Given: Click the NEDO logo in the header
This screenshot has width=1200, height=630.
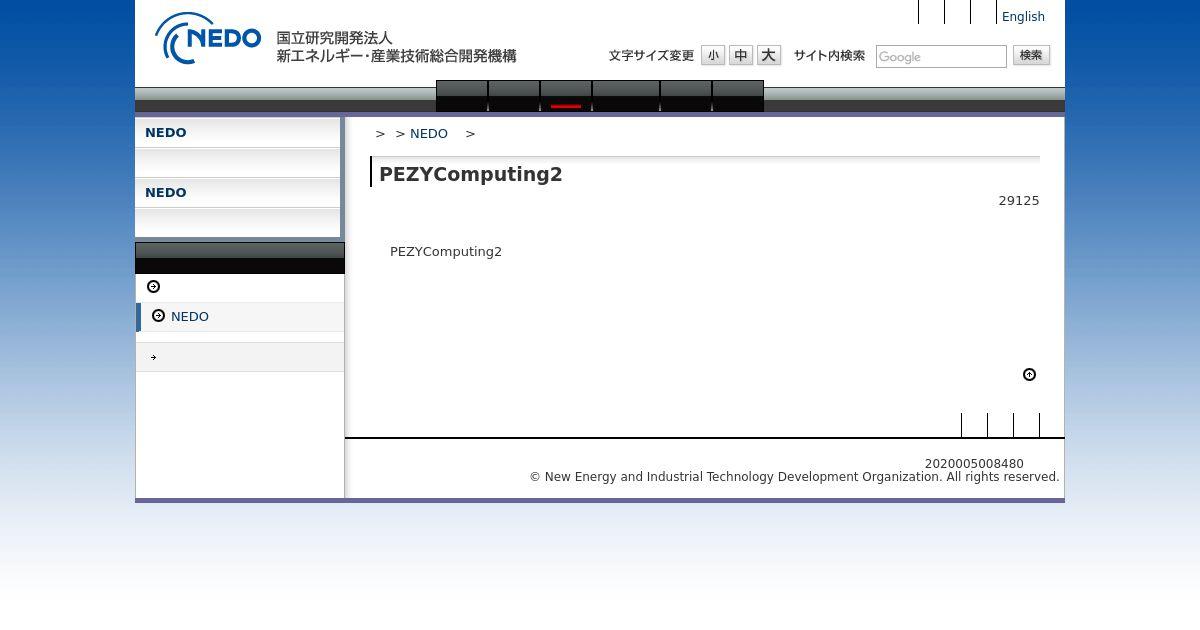Looking at the screenshot, I should coord(208,38).
